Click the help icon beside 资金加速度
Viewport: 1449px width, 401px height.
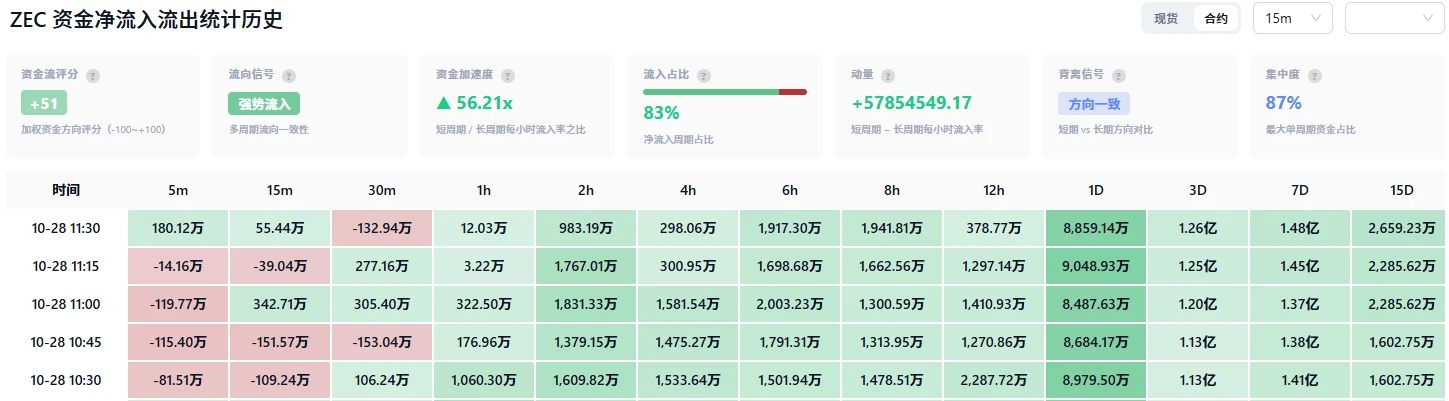(x=508, y=75)
